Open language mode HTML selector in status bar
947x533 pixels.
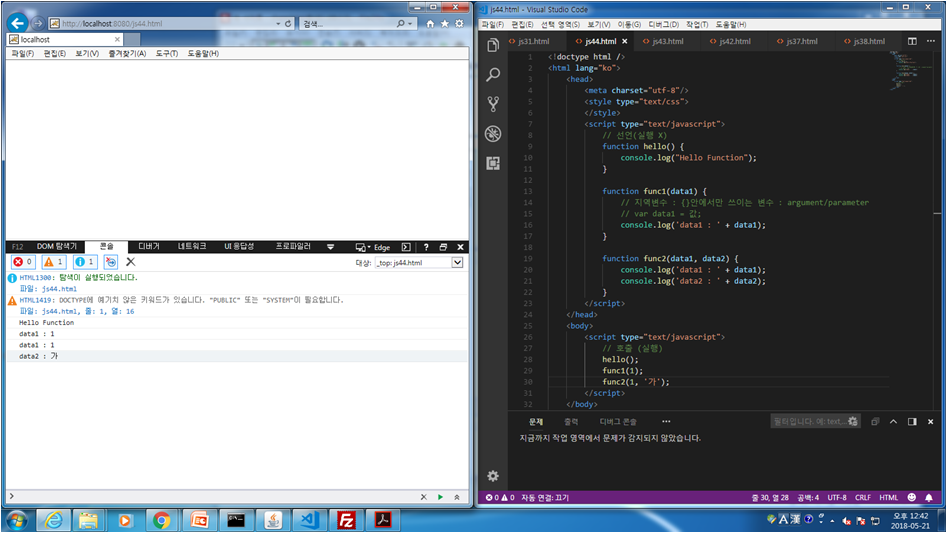[888, 497]
